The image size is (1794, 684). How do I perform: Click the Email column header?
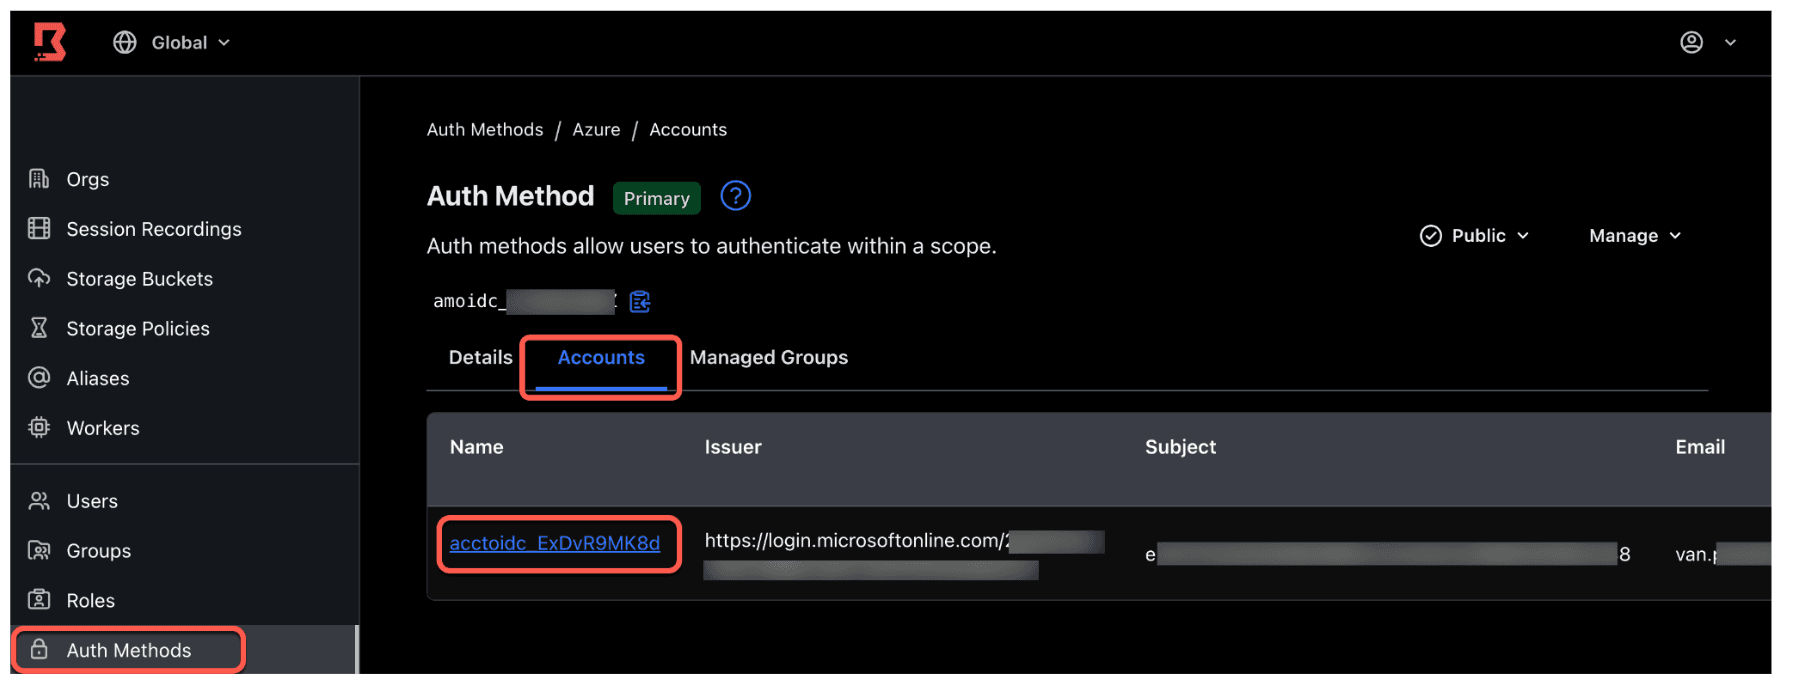(1700, 447)
